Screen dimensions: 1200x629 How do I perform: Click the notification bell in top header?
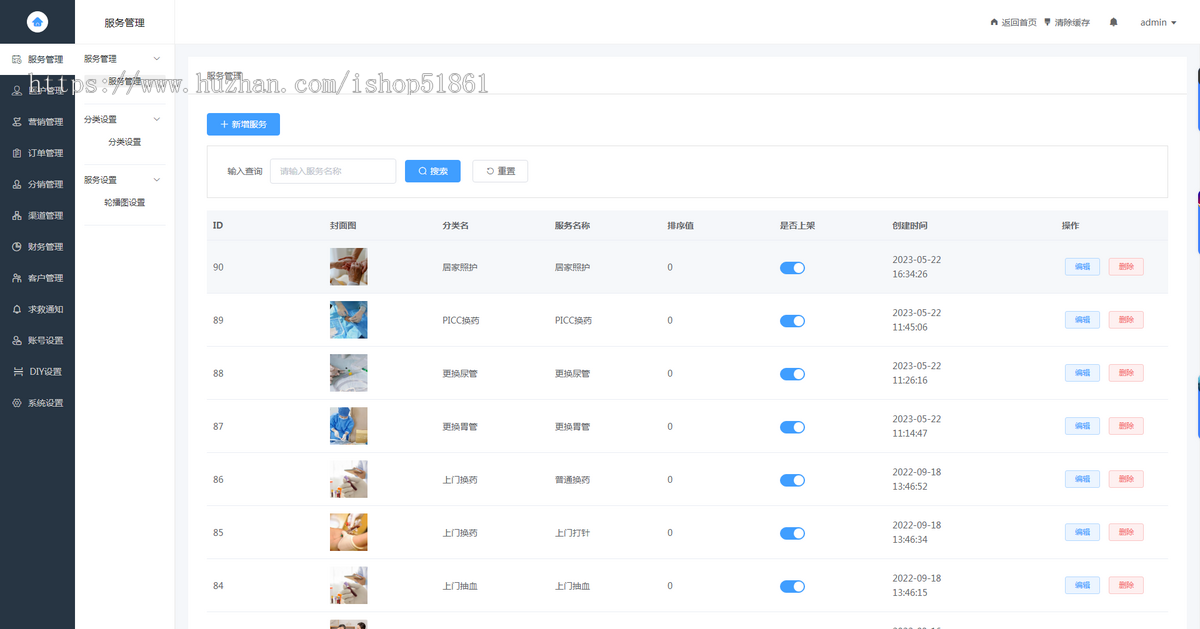pyautogui.click(x=1113, y=22)
